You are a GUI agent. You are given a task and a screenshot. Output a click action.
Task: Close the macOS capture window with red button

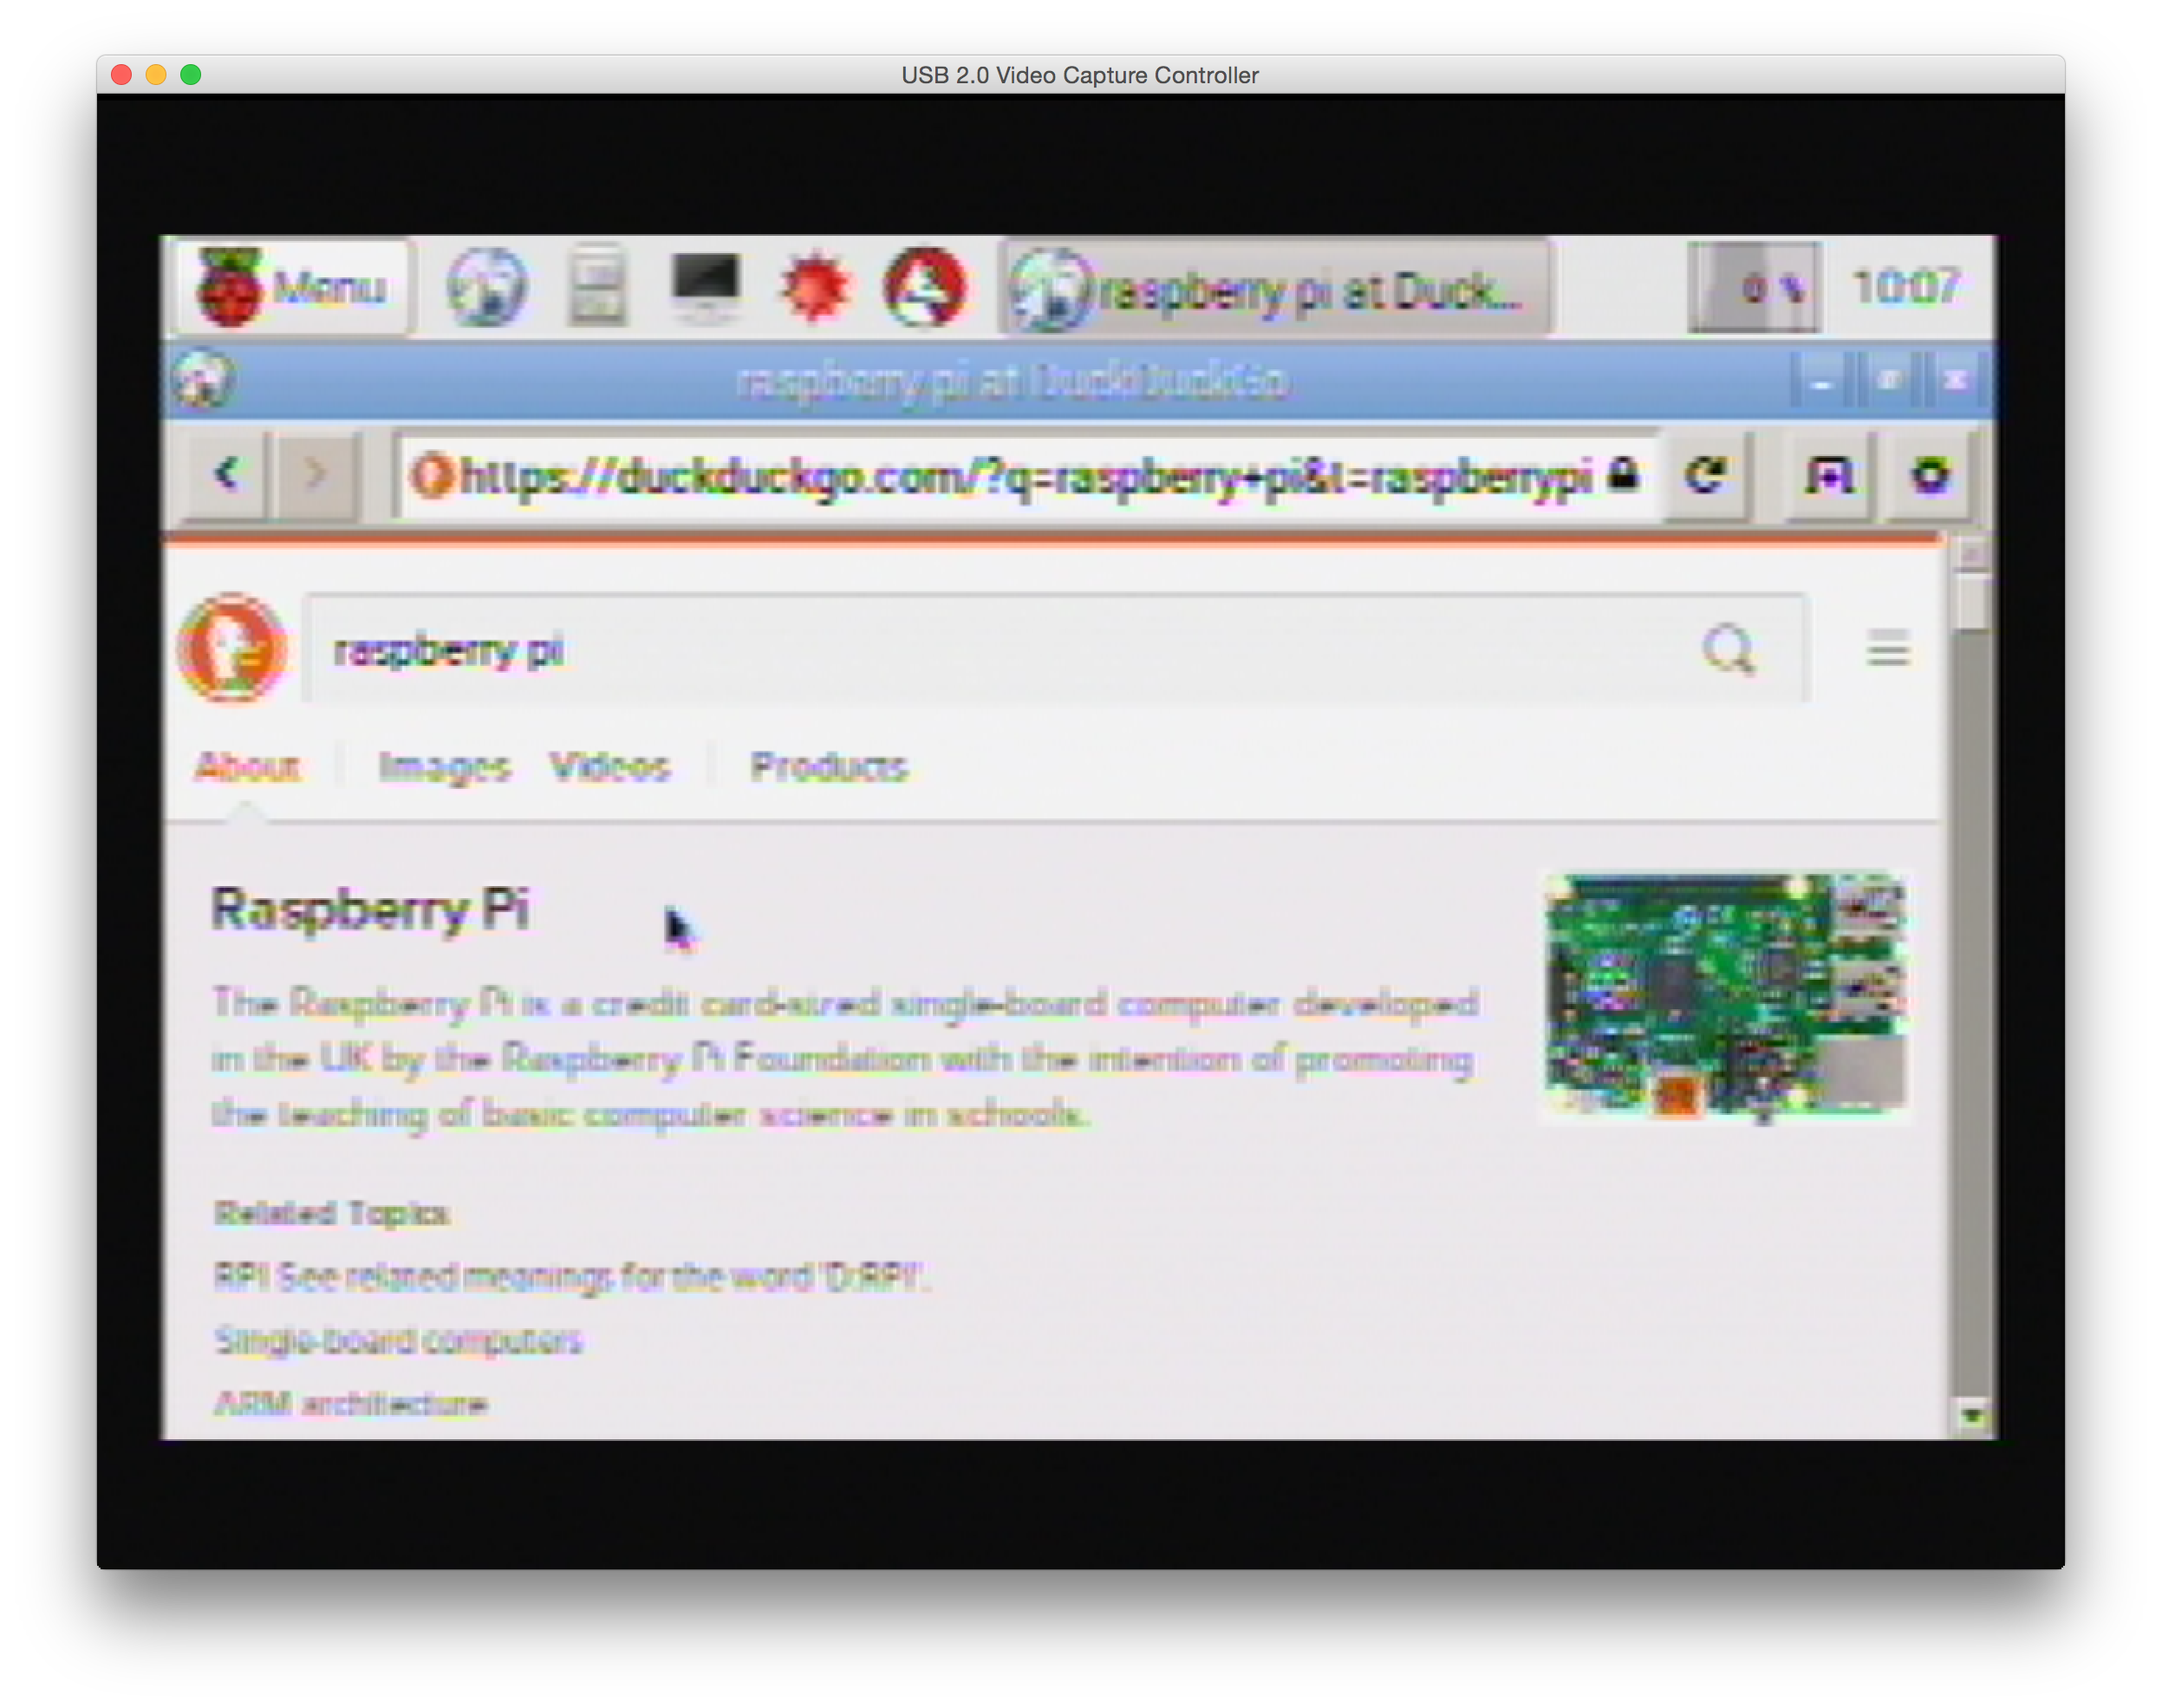coord(122,75)
